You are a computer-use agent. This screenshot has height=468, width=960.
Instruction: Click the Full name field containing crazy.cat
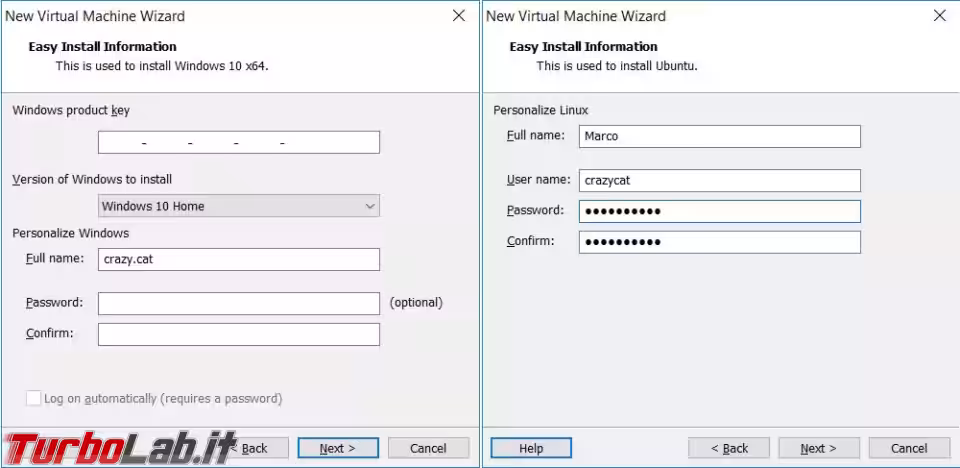tap(239, 259)
